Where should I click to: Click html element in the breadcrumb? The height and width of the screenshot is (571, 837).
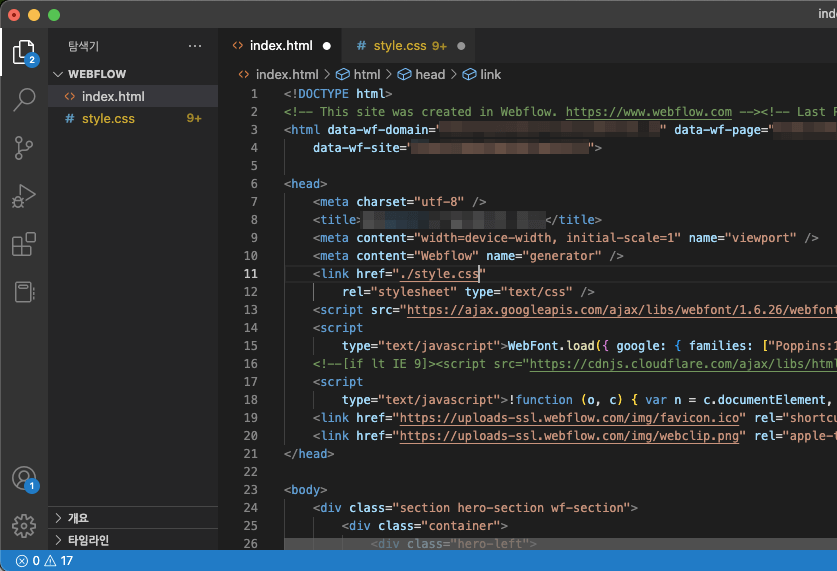[358, 75]
